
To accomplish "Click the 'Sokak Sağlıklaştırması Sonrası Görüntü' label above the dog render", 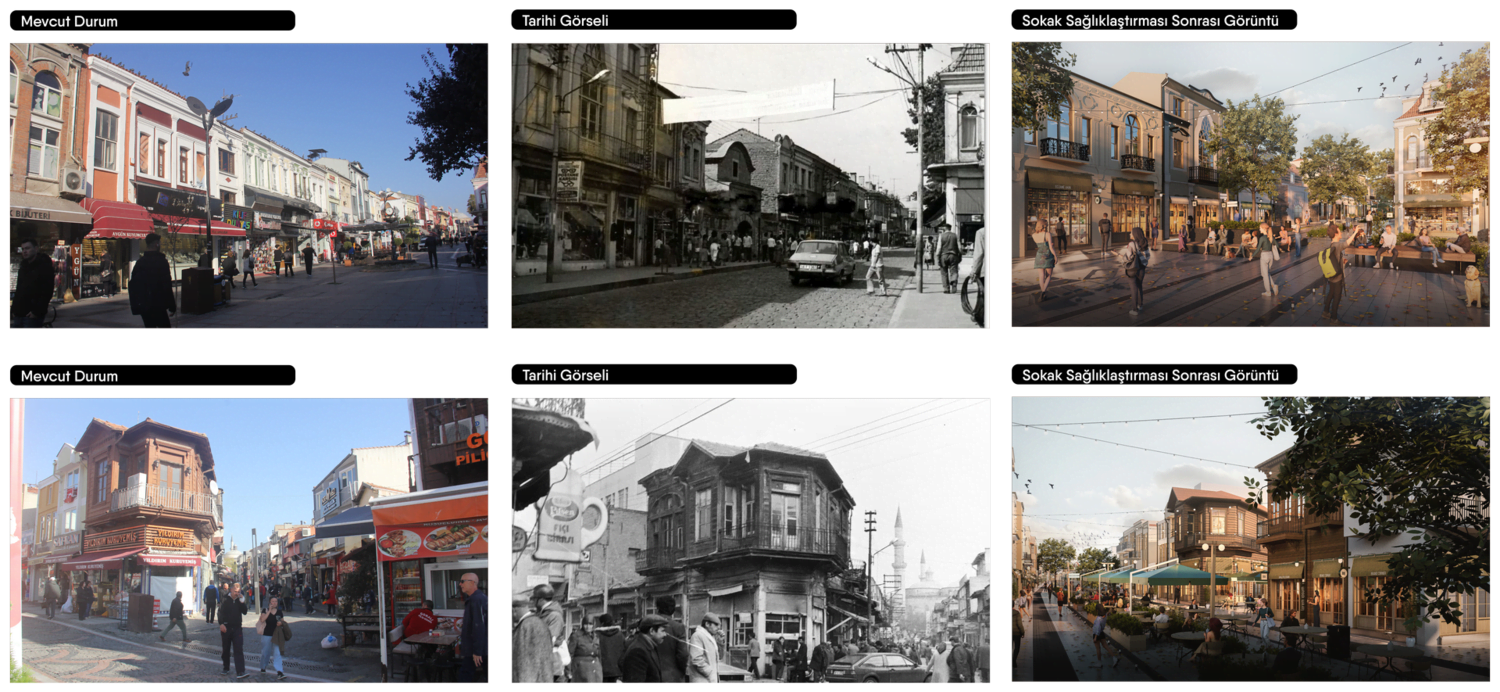I will [x=1150, y=21].
